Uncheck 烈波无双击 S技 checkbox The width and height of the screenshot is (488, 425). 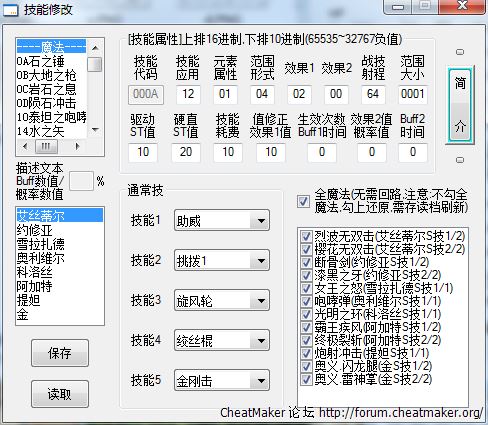(306, 237)
